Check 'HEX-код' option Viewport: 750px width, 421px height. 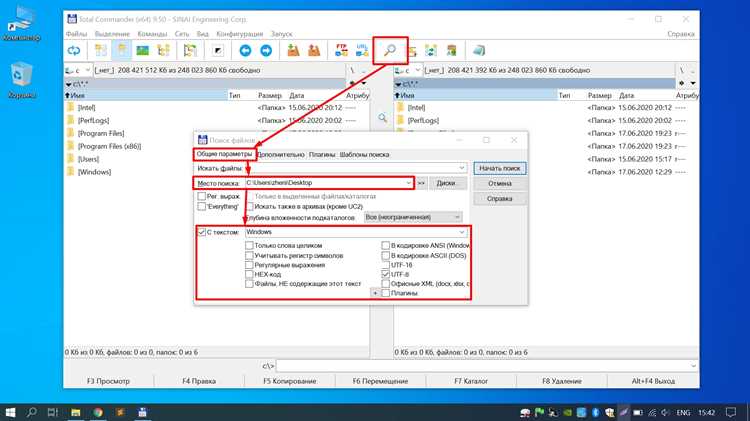[x=249, y=274]
